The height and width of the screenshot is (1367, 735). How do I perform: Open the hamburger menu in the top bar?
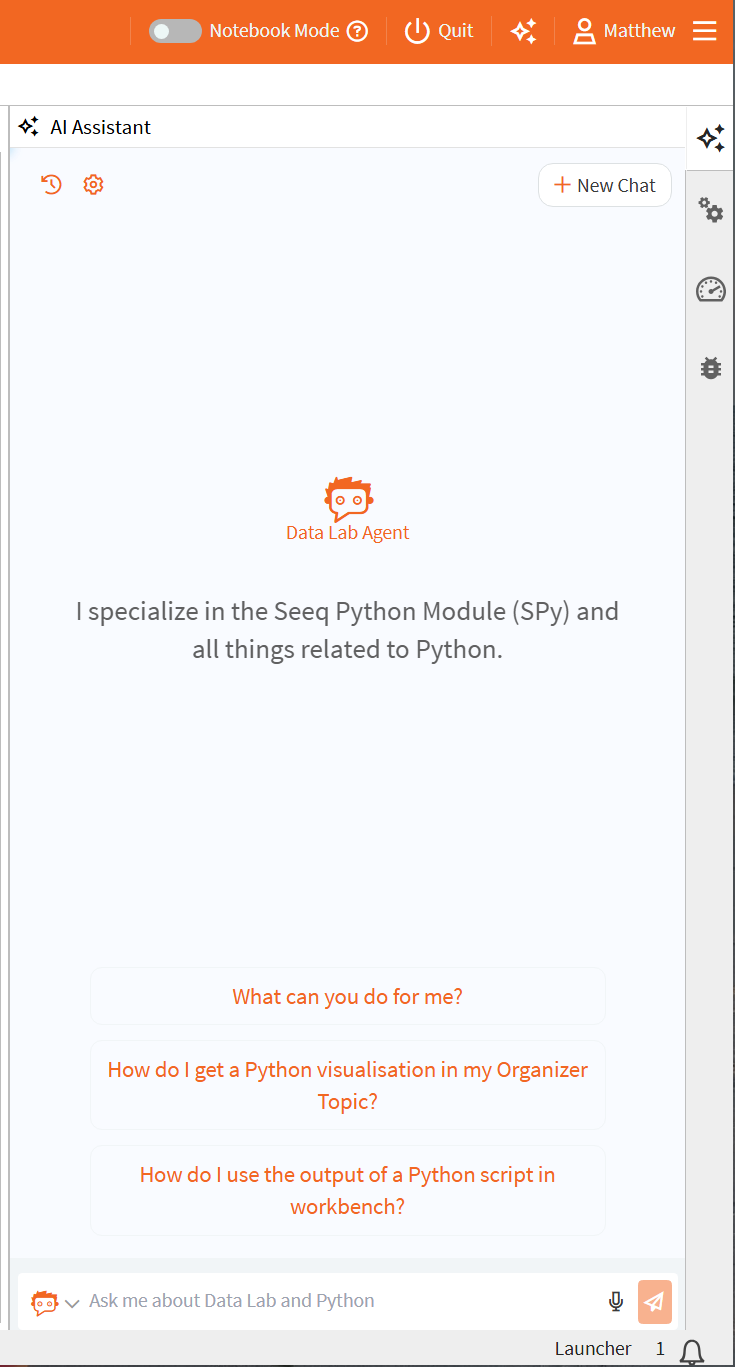(x=705, y=31)
